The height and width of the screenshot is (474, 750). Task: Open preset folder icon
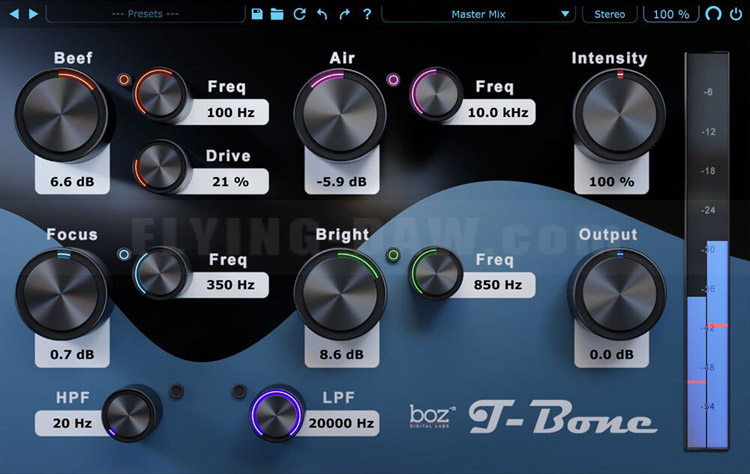coord(277,14)
